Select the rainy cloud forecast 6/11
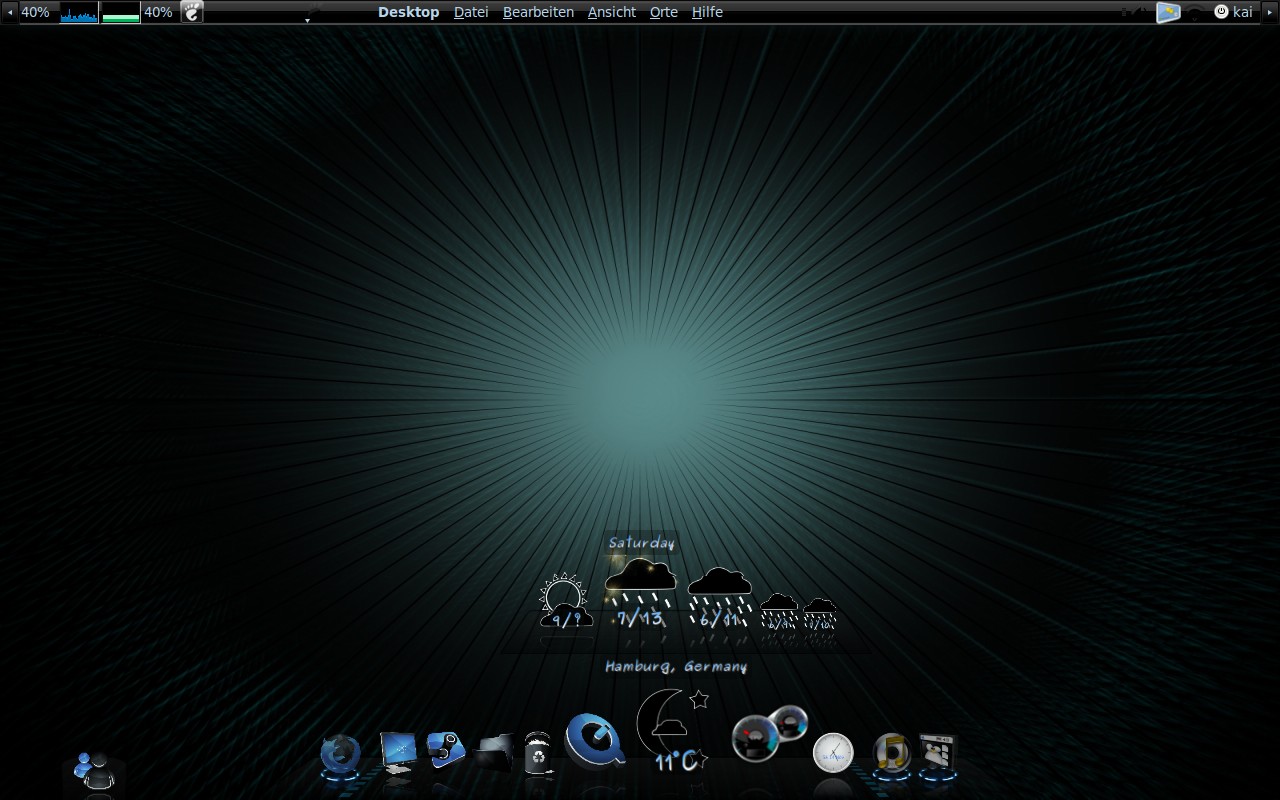Image resolution: width=1280 pixels, height=800 pixels. point(720,597)
